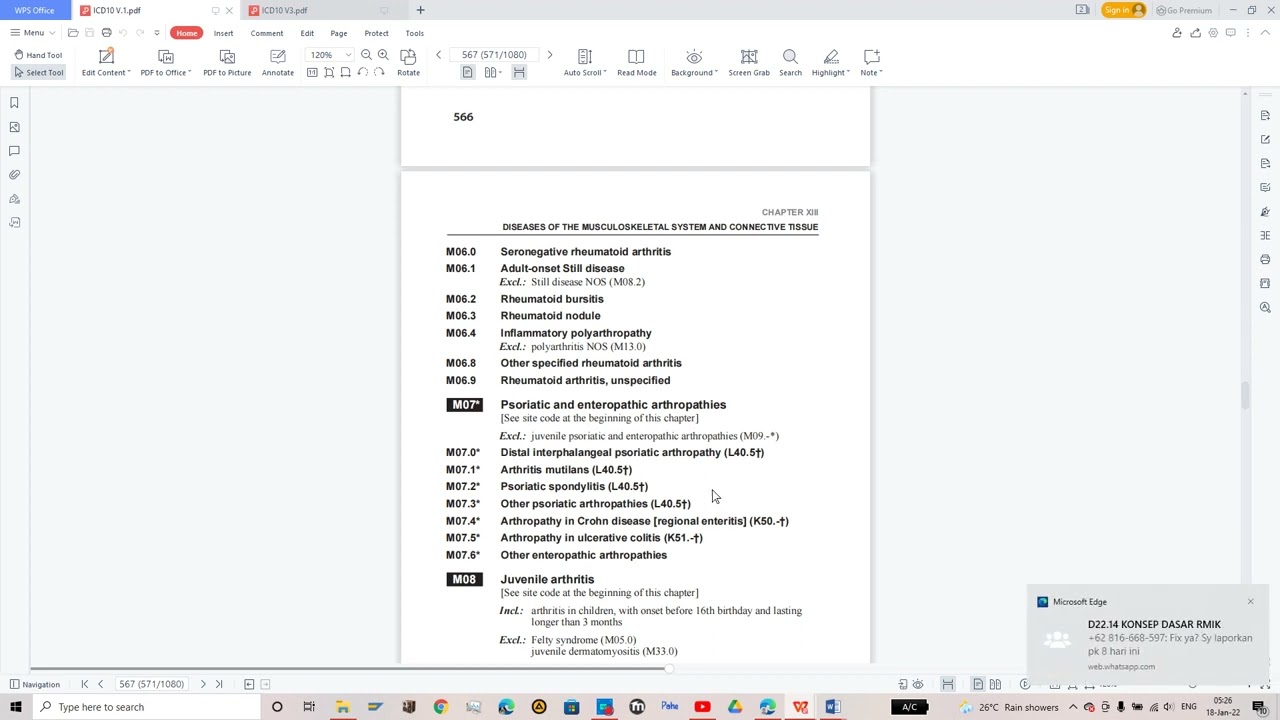Open the Protect tab
1280x720 pixels.
click(377, 33)
